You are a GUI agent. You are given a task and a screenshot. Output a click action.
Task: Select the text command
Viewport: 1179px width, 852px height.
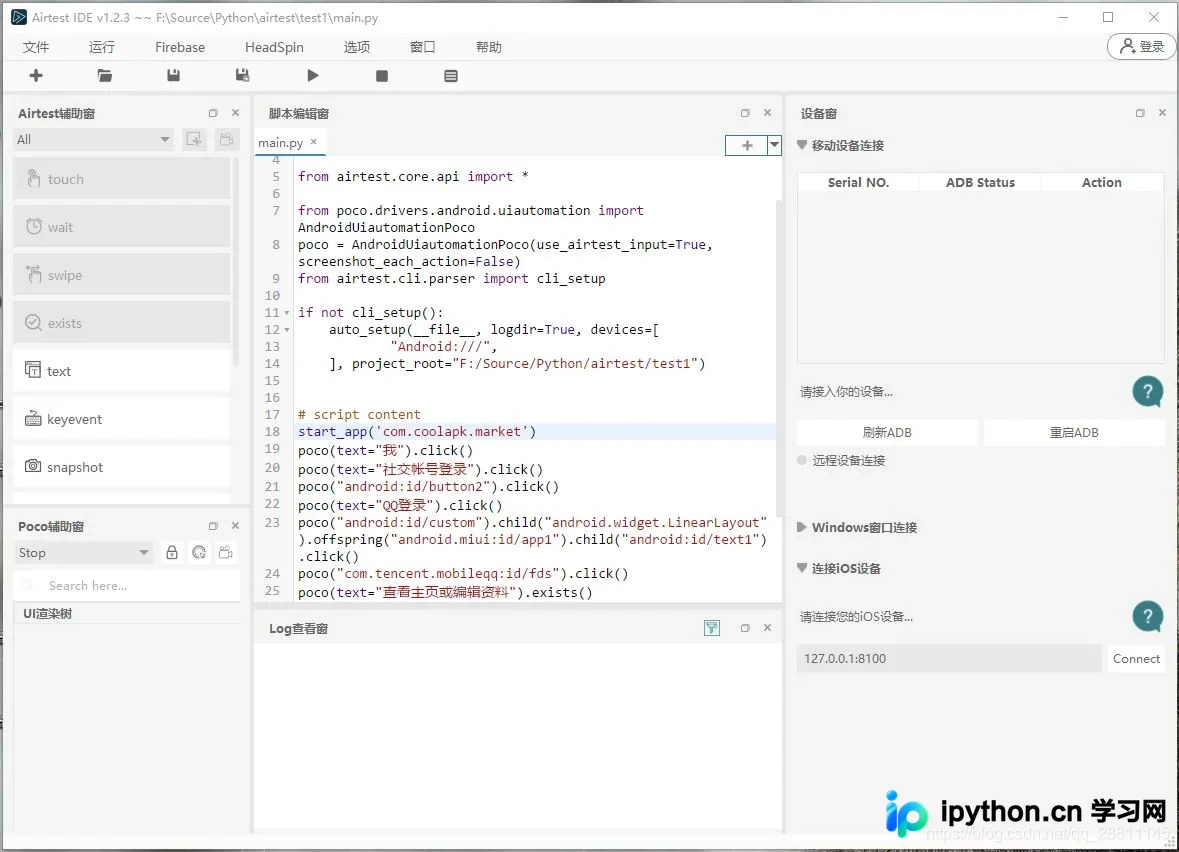tap(121, 371)
